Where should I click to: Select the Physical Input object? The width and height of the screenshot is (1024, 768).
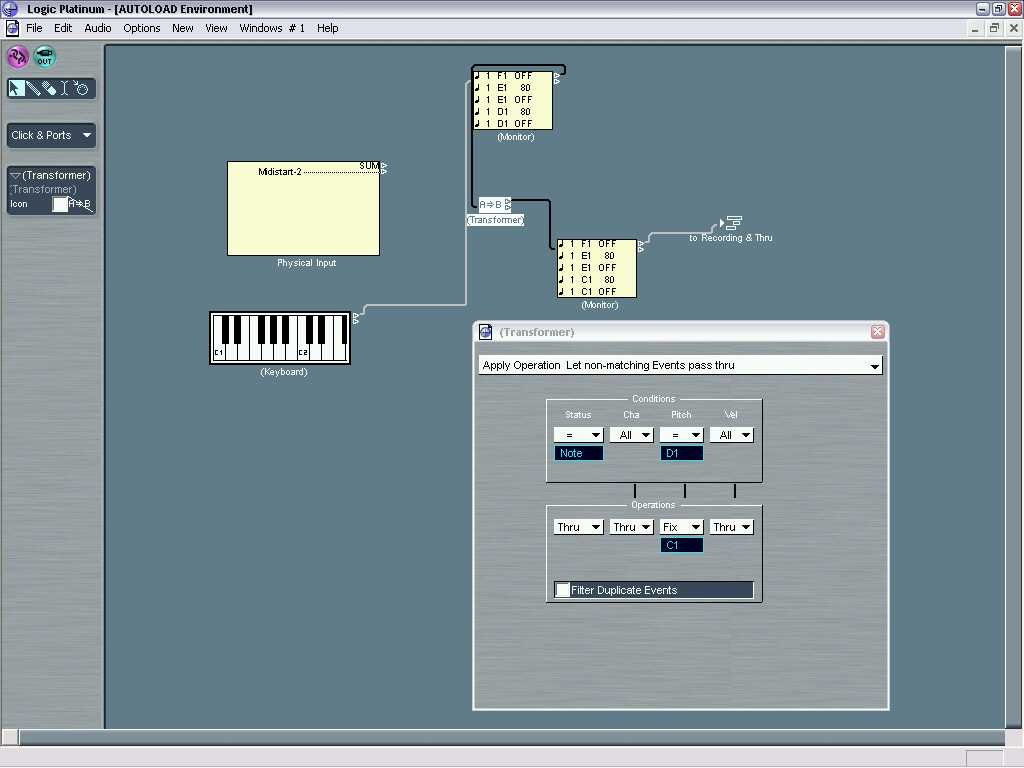click(303, 208)
